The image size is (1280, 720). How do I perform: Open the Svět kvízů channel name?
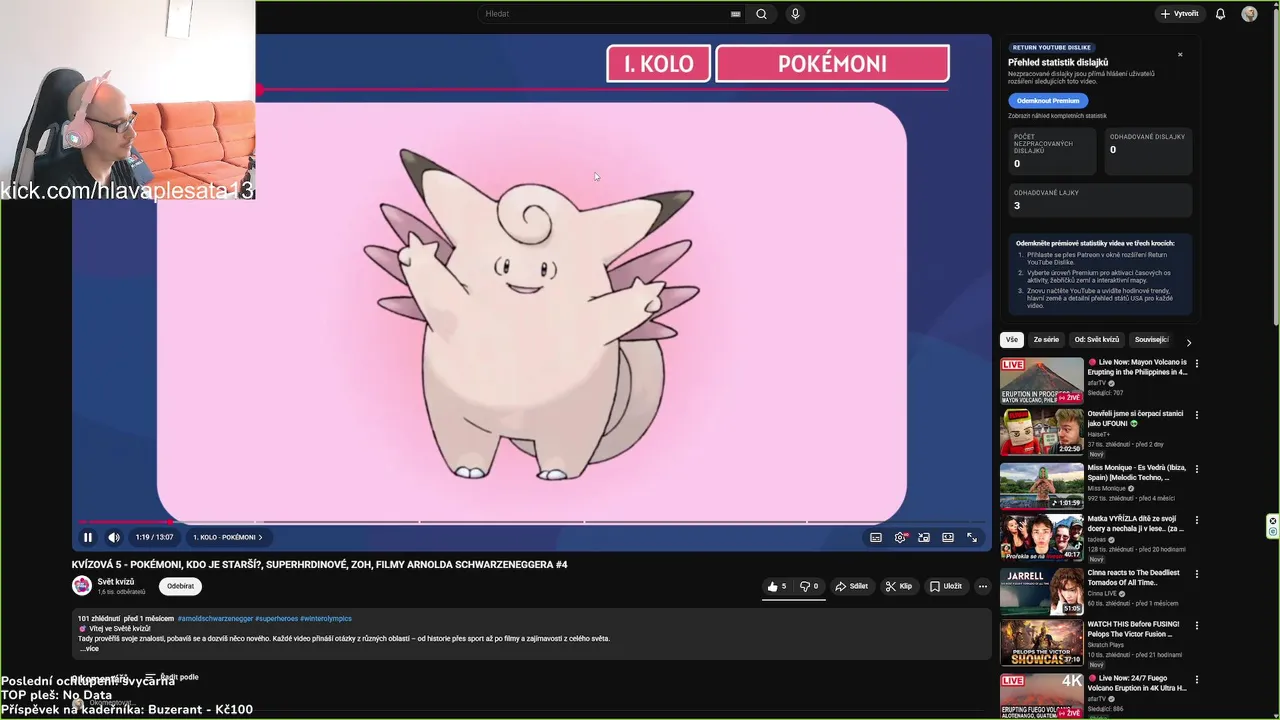click(x=116, y=581)
